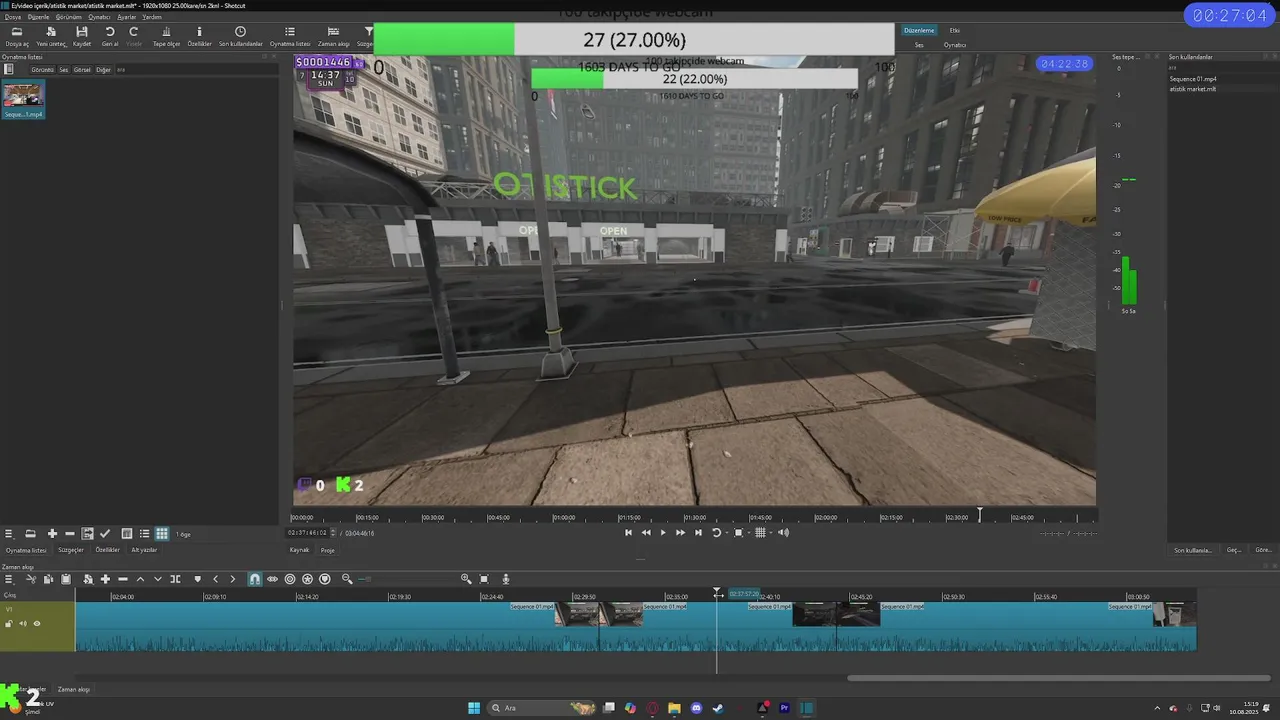Open the player grid dropdown
The width and height of the screenshot is (1280, 720).
coord(771,533)
